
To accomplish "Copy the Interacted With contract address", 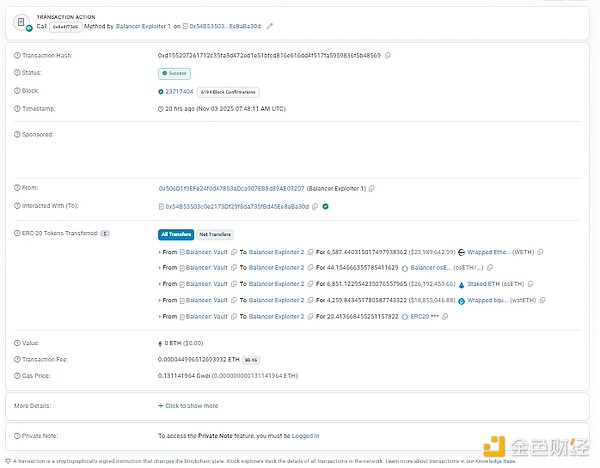I will [x=316, y=206].
